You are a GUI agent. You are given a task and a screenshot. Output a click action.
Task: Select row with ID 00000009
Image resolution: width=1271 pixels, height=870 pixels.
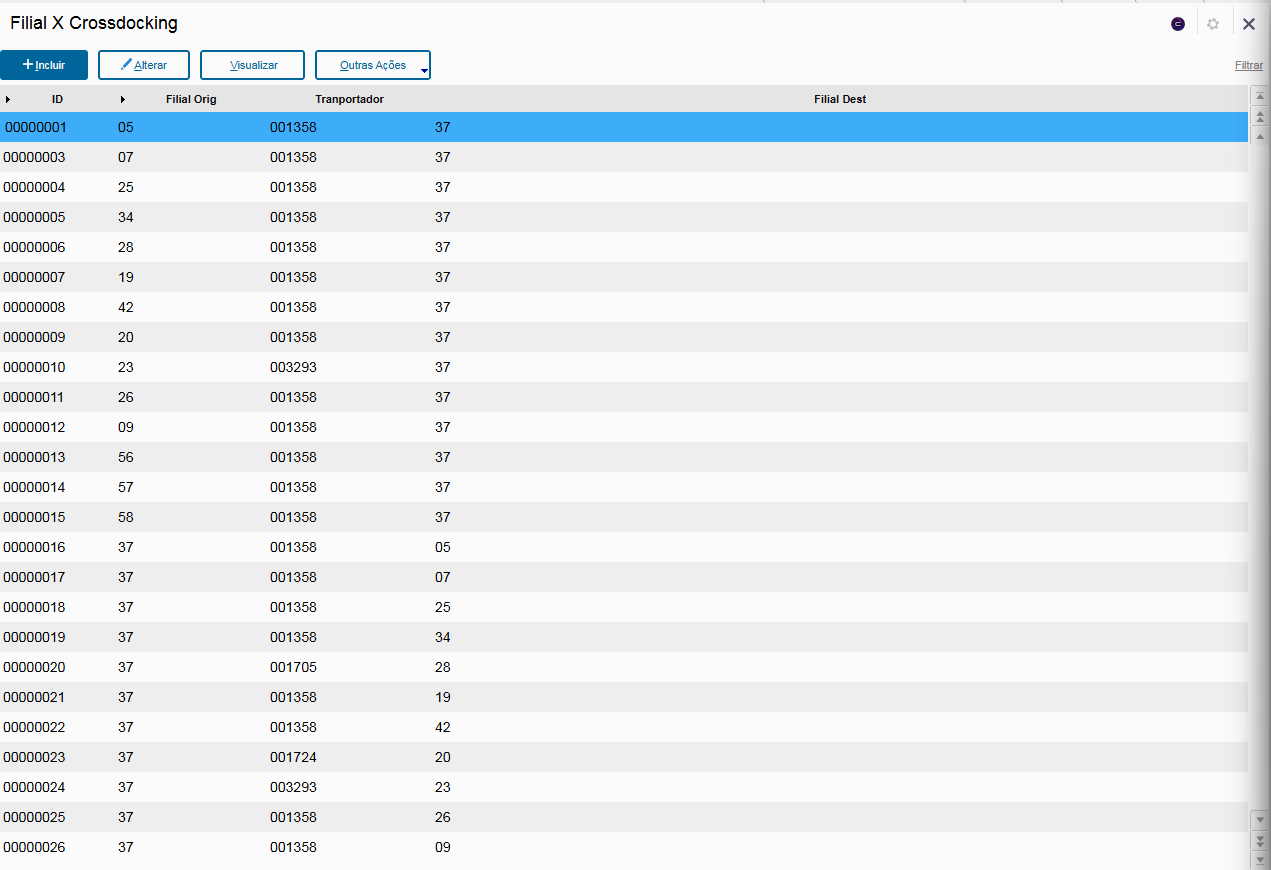pyautogui.click(x=624, y=337)
